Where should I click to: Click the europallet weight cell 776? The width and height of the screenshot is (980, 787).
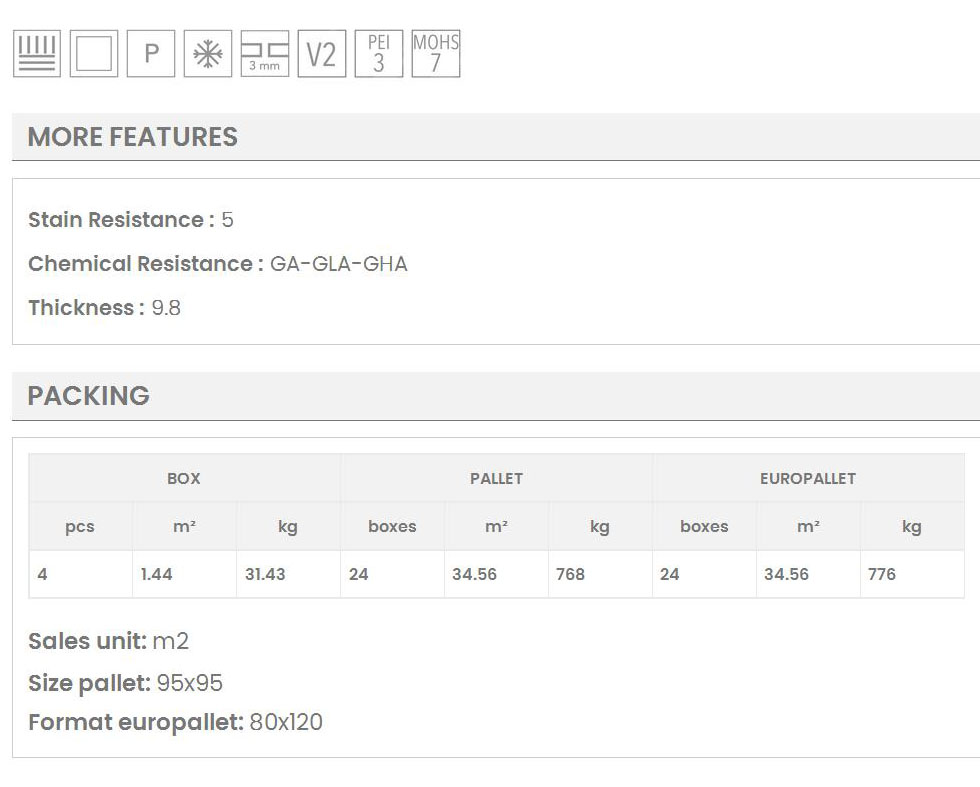[x=882, y=574]
